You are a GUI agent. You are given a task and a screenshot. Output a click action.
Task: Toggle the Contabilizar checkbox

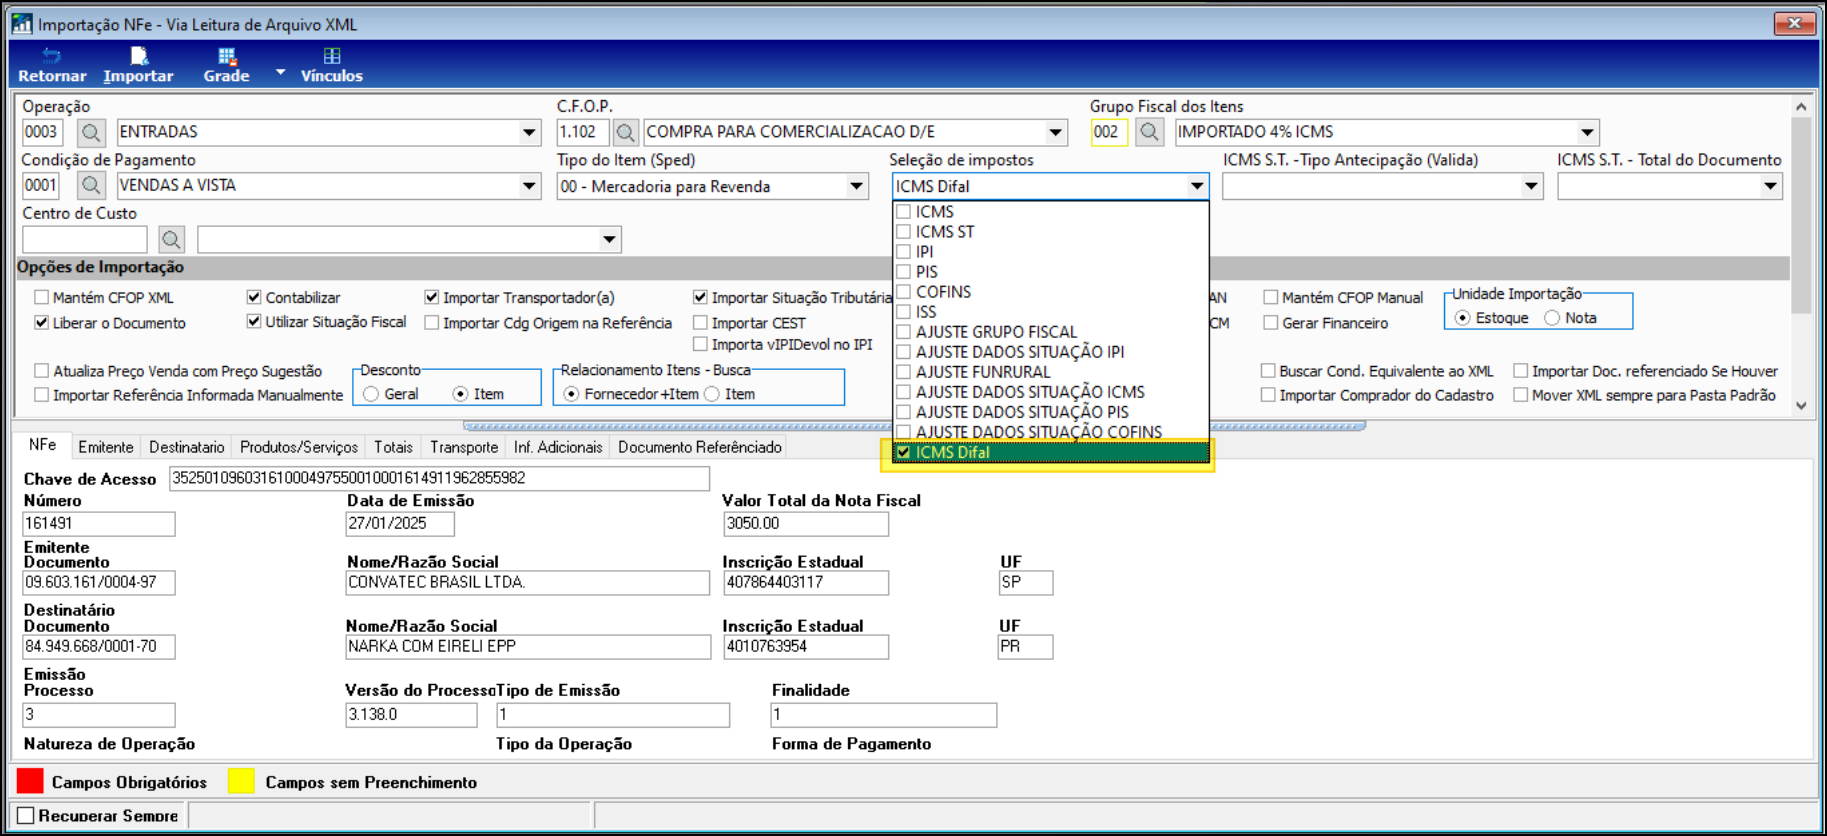(x=254, y=297)
